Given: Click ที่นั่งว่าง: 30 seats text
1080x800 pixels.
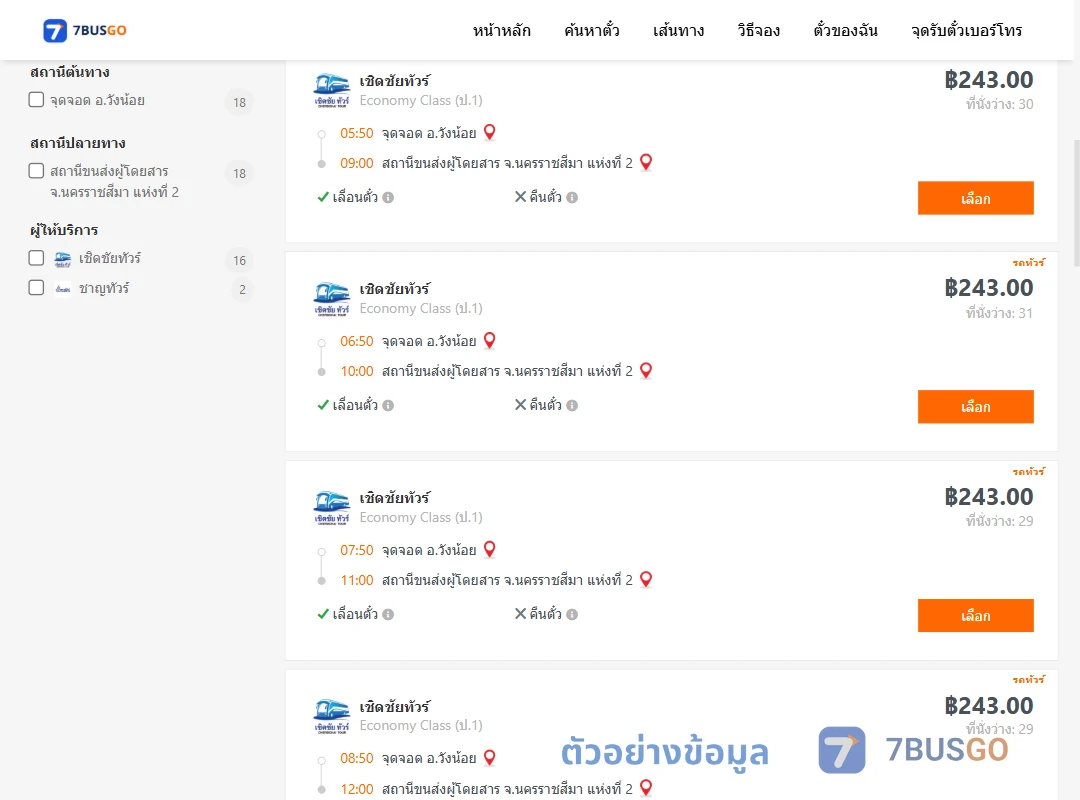Looking at the screenshot, I should click(x=999, y=104).
